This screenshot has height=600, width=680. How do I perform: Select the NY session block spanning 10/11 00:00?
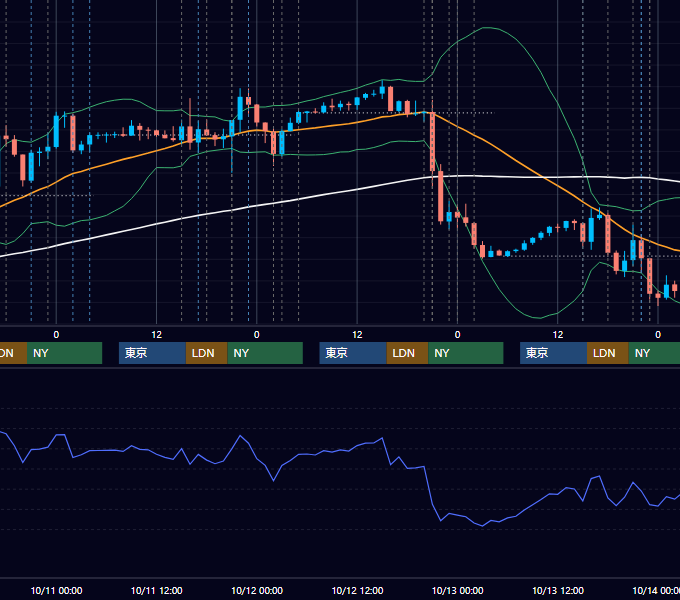tap(64, 353)
